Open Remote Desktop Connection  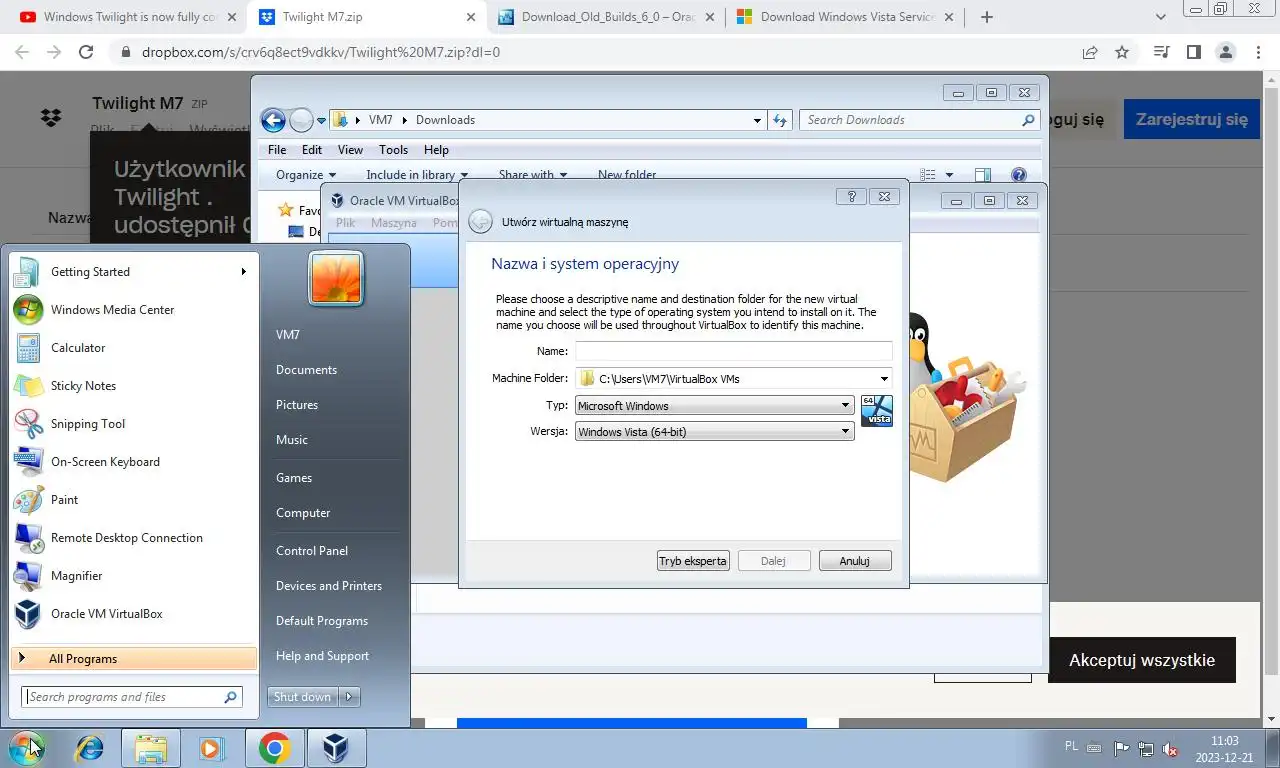tap(133, 538)
